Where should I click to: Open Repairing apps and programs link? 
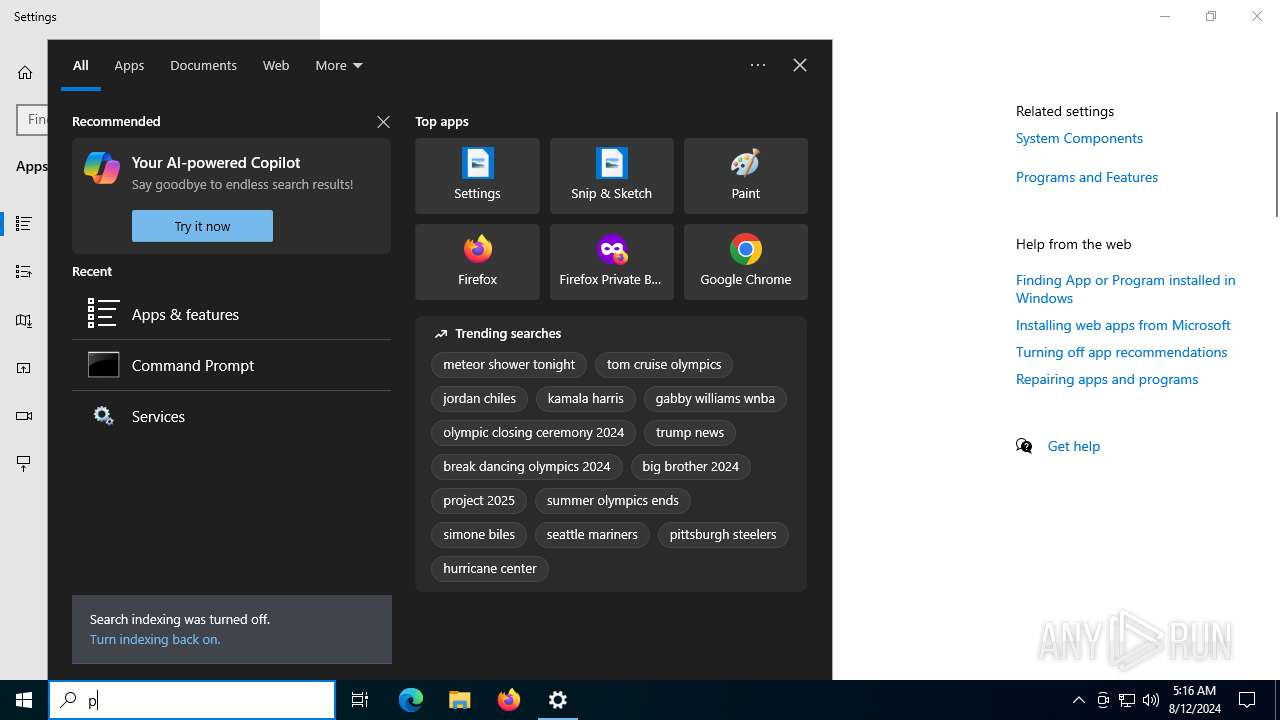point(1107,379)
